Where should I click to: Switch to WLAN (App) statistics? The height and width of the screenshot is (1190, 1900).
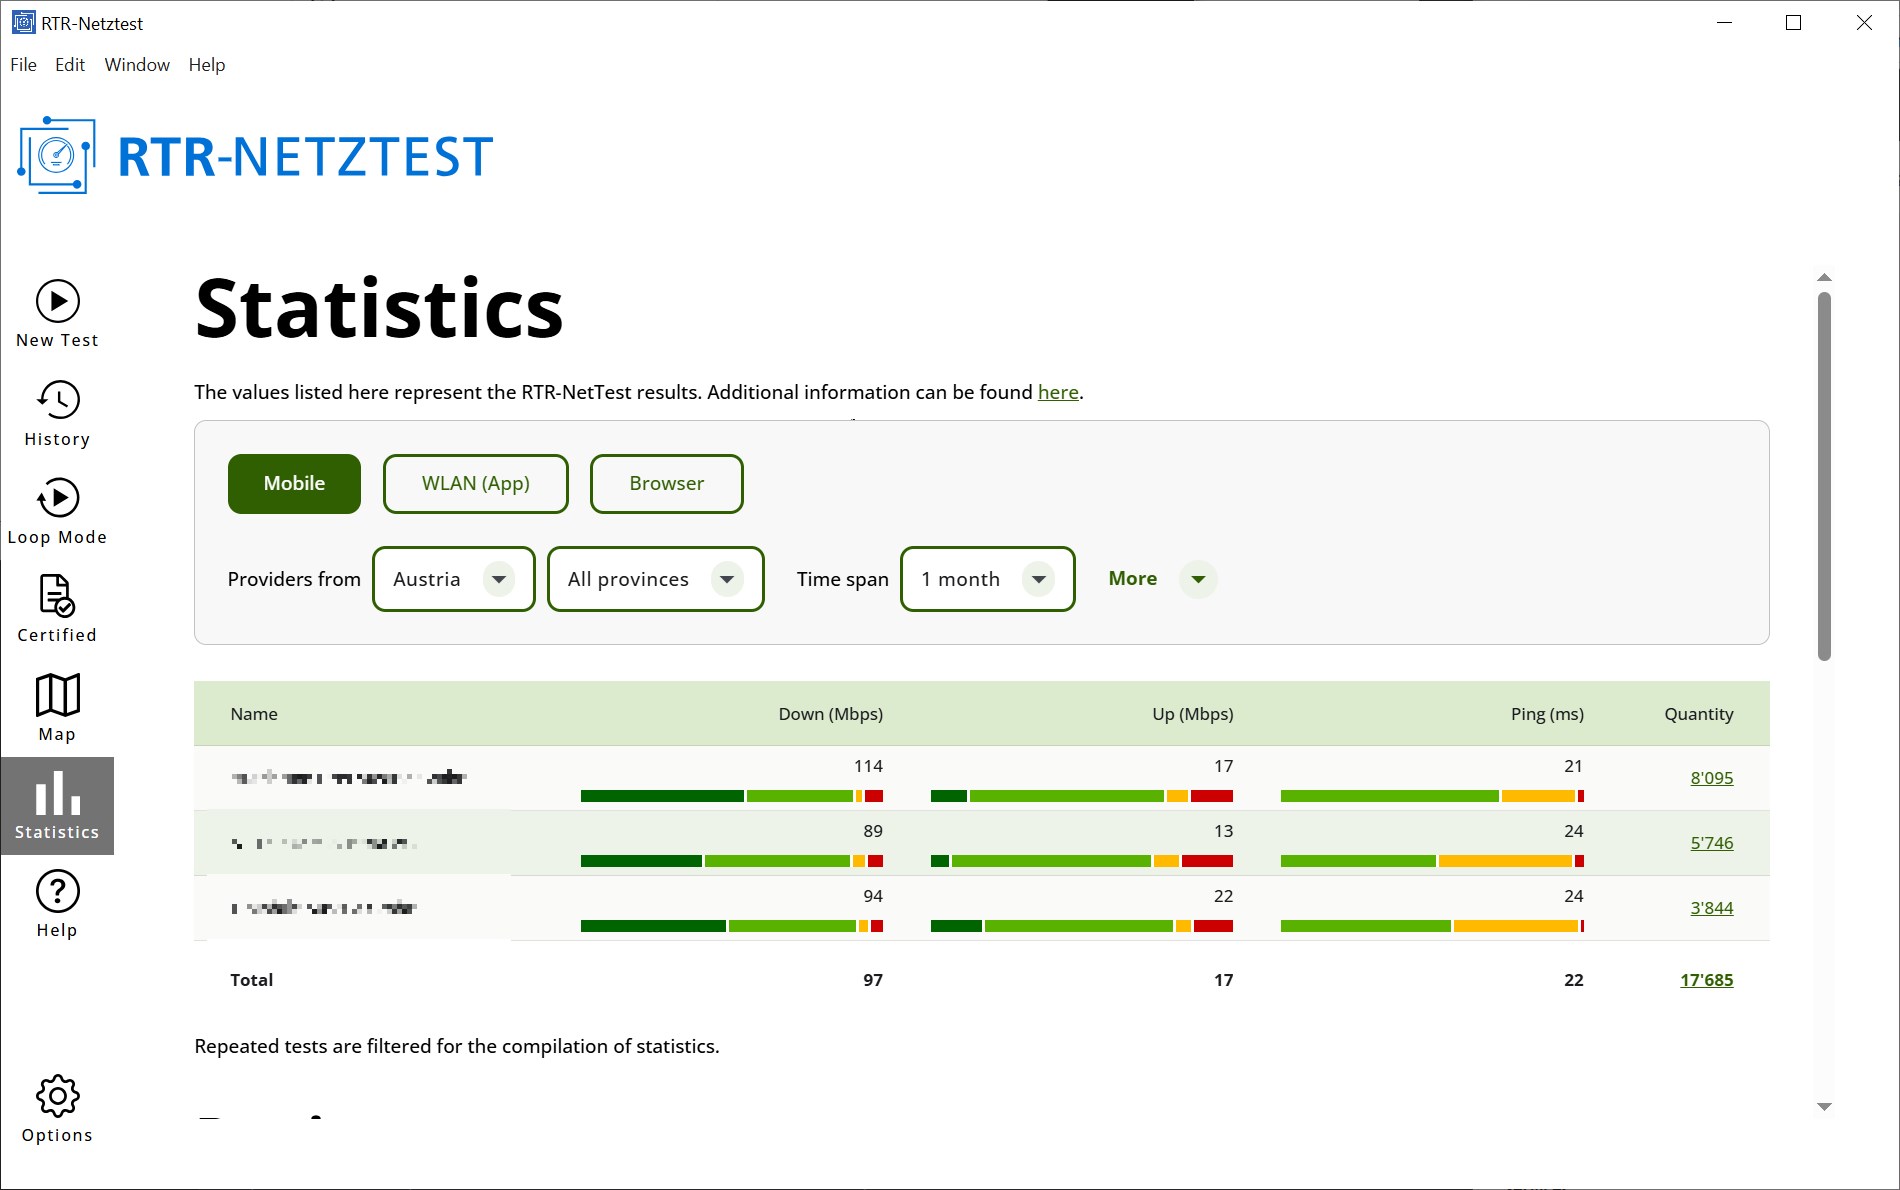(x=476, y=484)
